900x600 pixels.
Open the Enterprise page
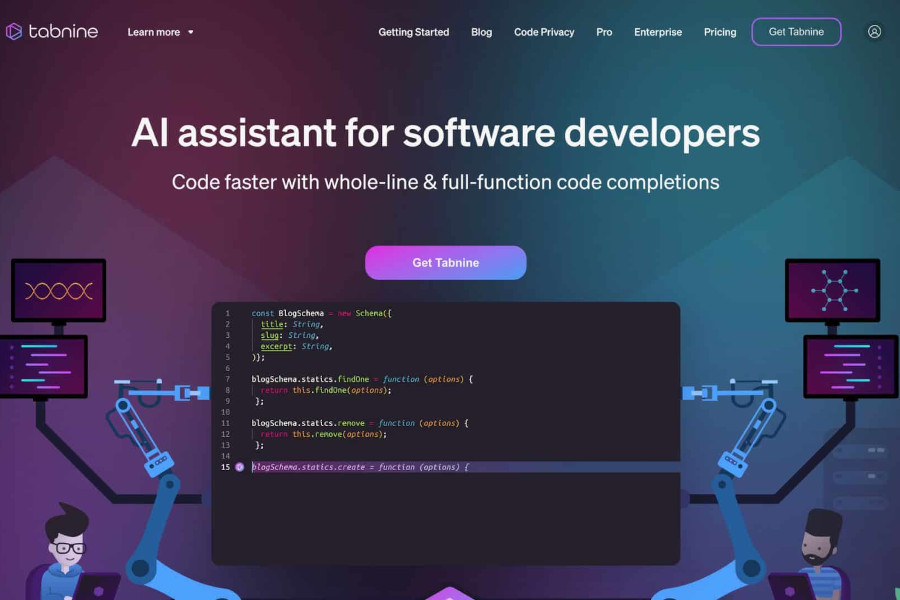(x=658, y=32)
